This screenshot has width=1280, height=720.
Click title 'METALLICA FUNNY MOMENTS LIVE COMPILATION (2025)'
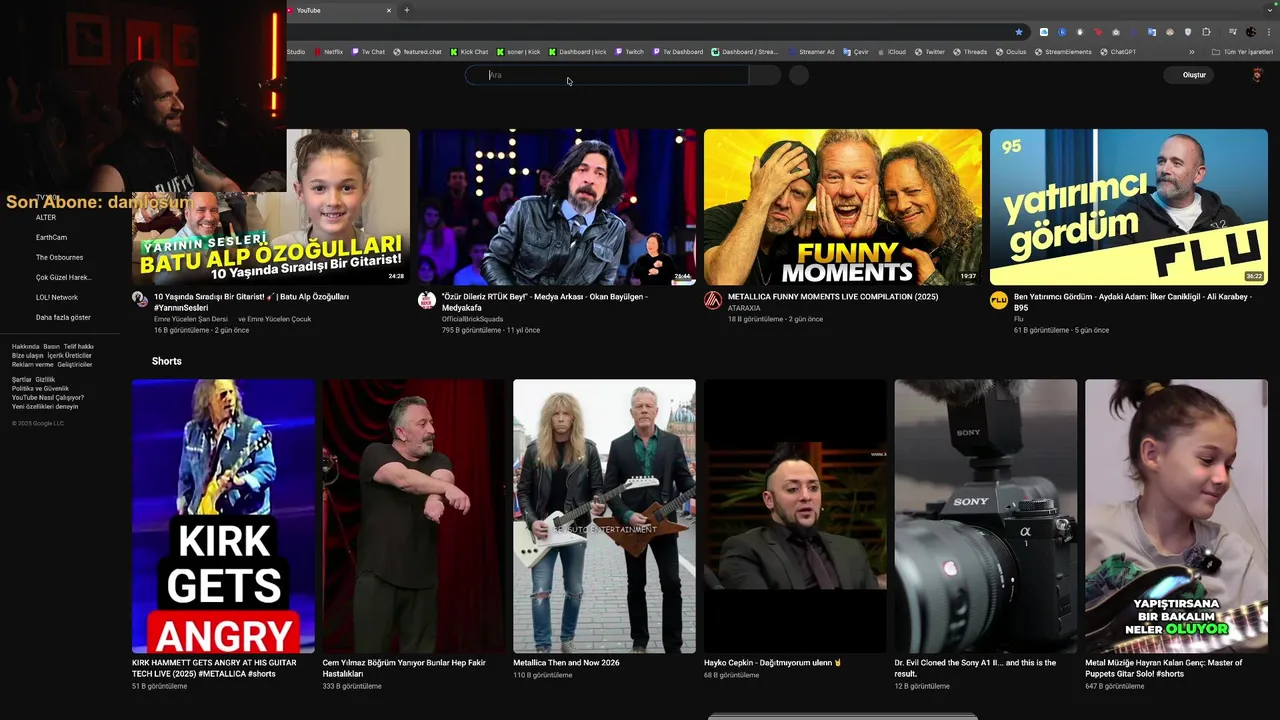point(833,297)
